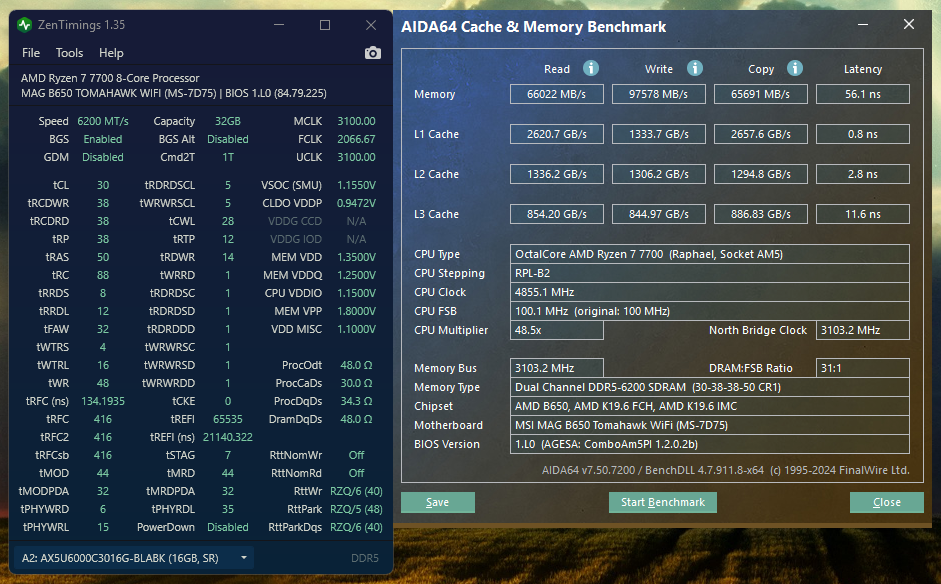This screenshot has height=584, width=941.
Task: Click the L3 Cache Latency value 11.6 ns
Action: [x=863, y=214]
